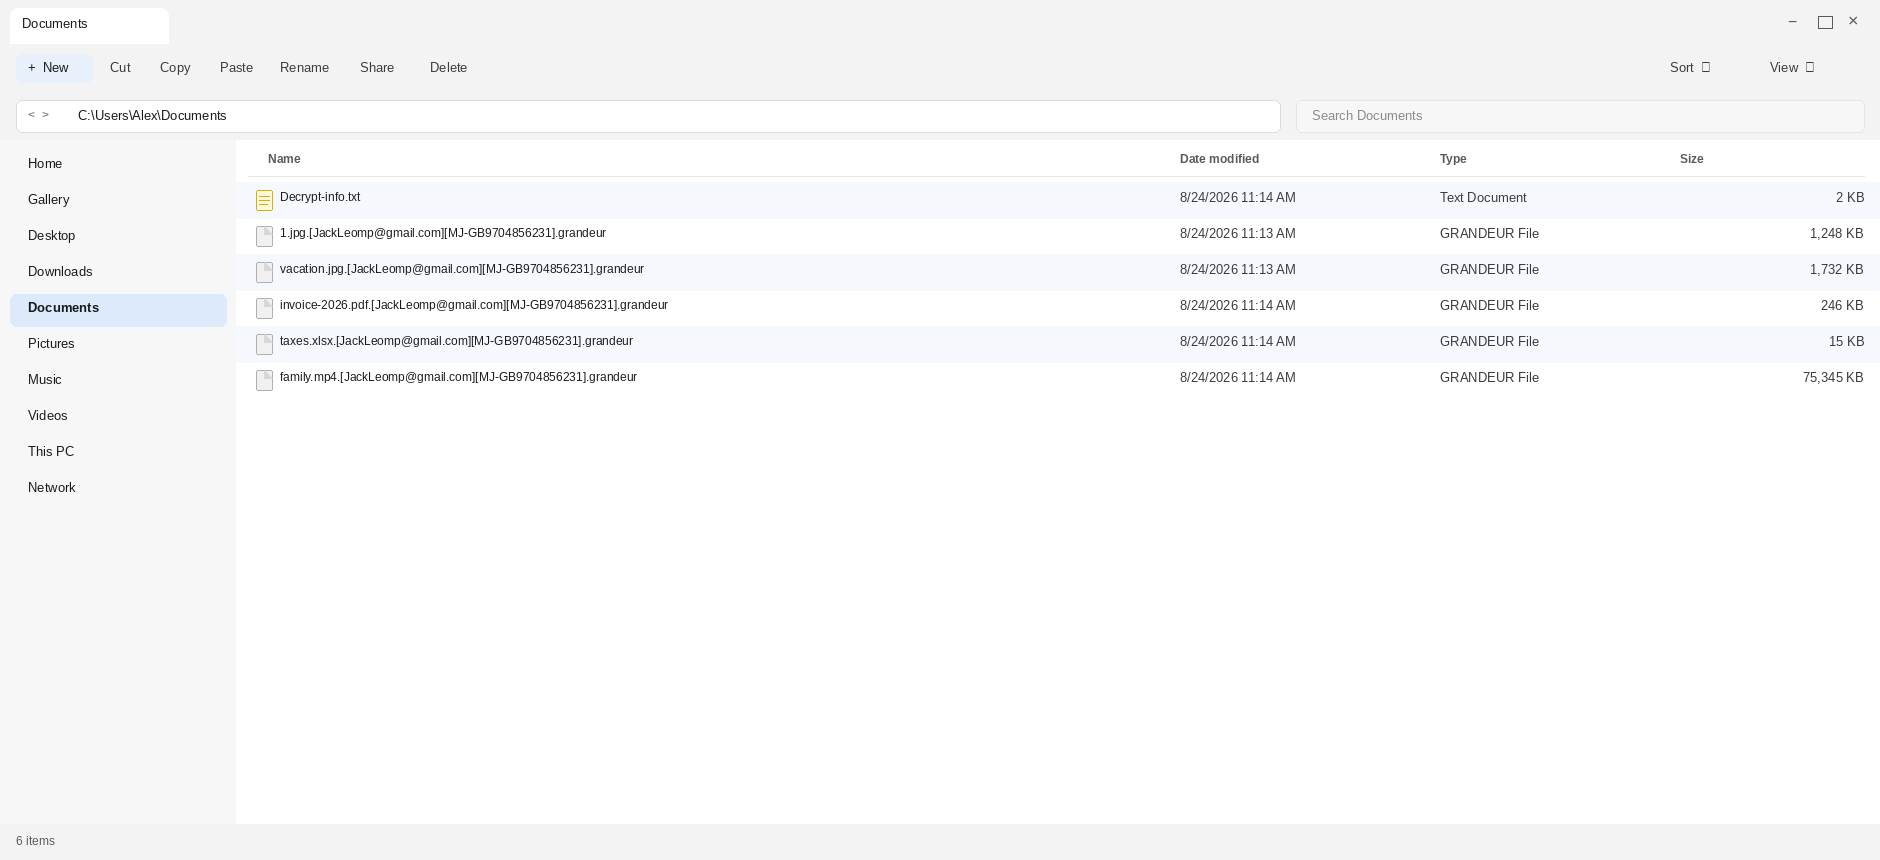Click the family.mp4 grandeur file icon
1880x860 pixels.
pos(264,381)
